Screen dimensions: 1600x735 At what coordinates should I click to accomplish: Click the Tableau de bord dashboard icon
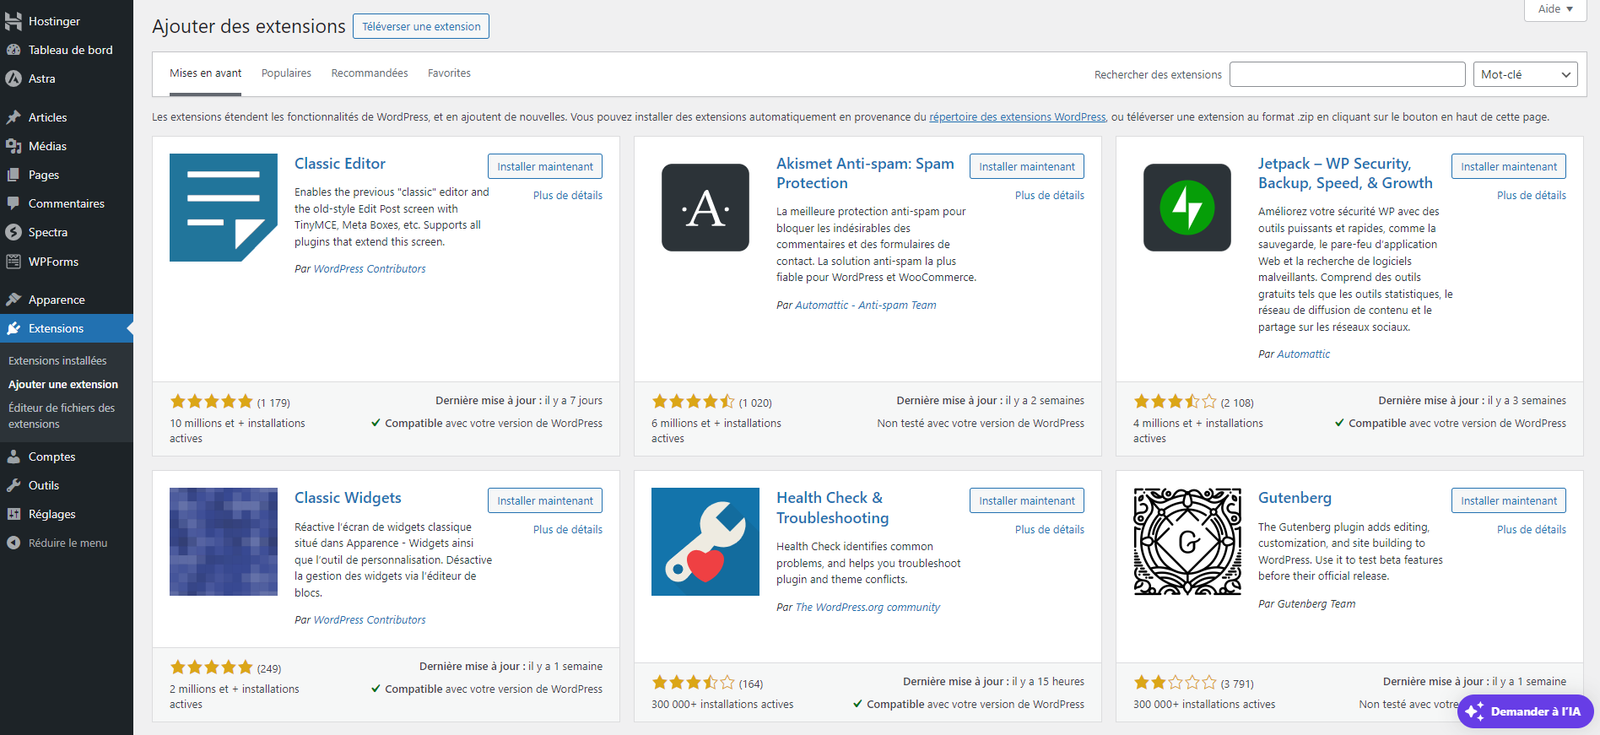click(x=13, y=50)
